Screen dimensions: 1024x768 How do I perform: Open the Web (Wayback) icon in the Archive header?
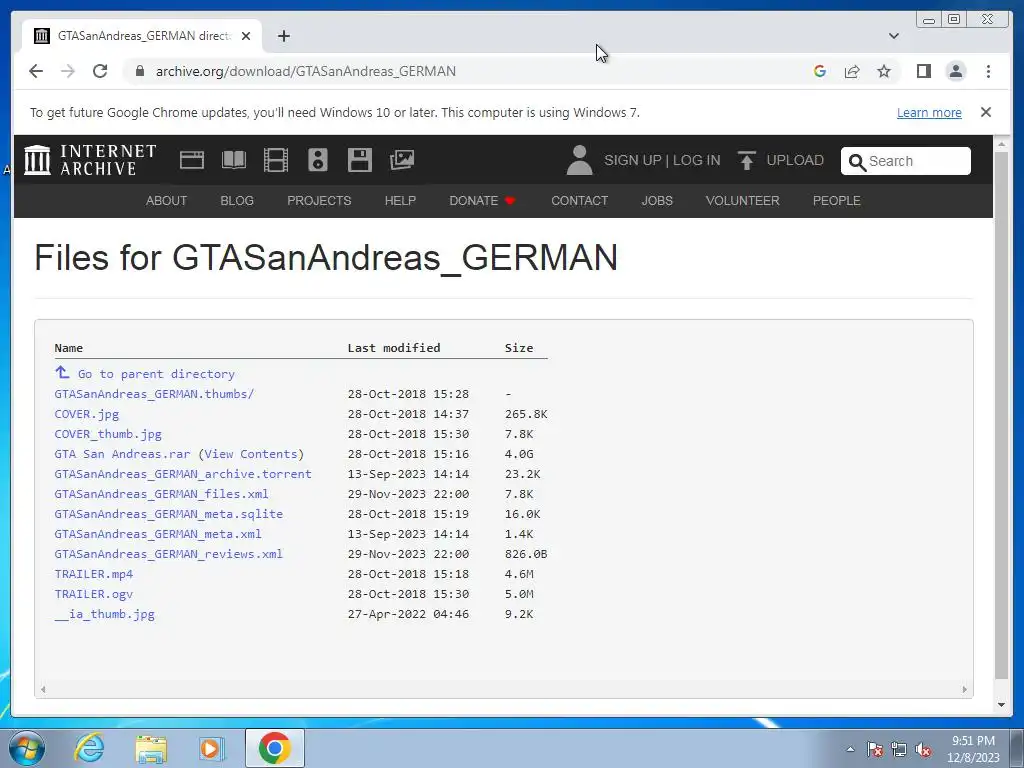[x=191, y=160]
